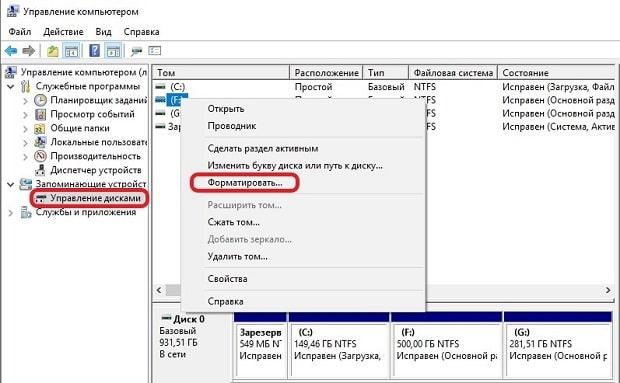Select Task Scheduler icon in tree
This screenshot has height=383, width=620.
point(40,100)
